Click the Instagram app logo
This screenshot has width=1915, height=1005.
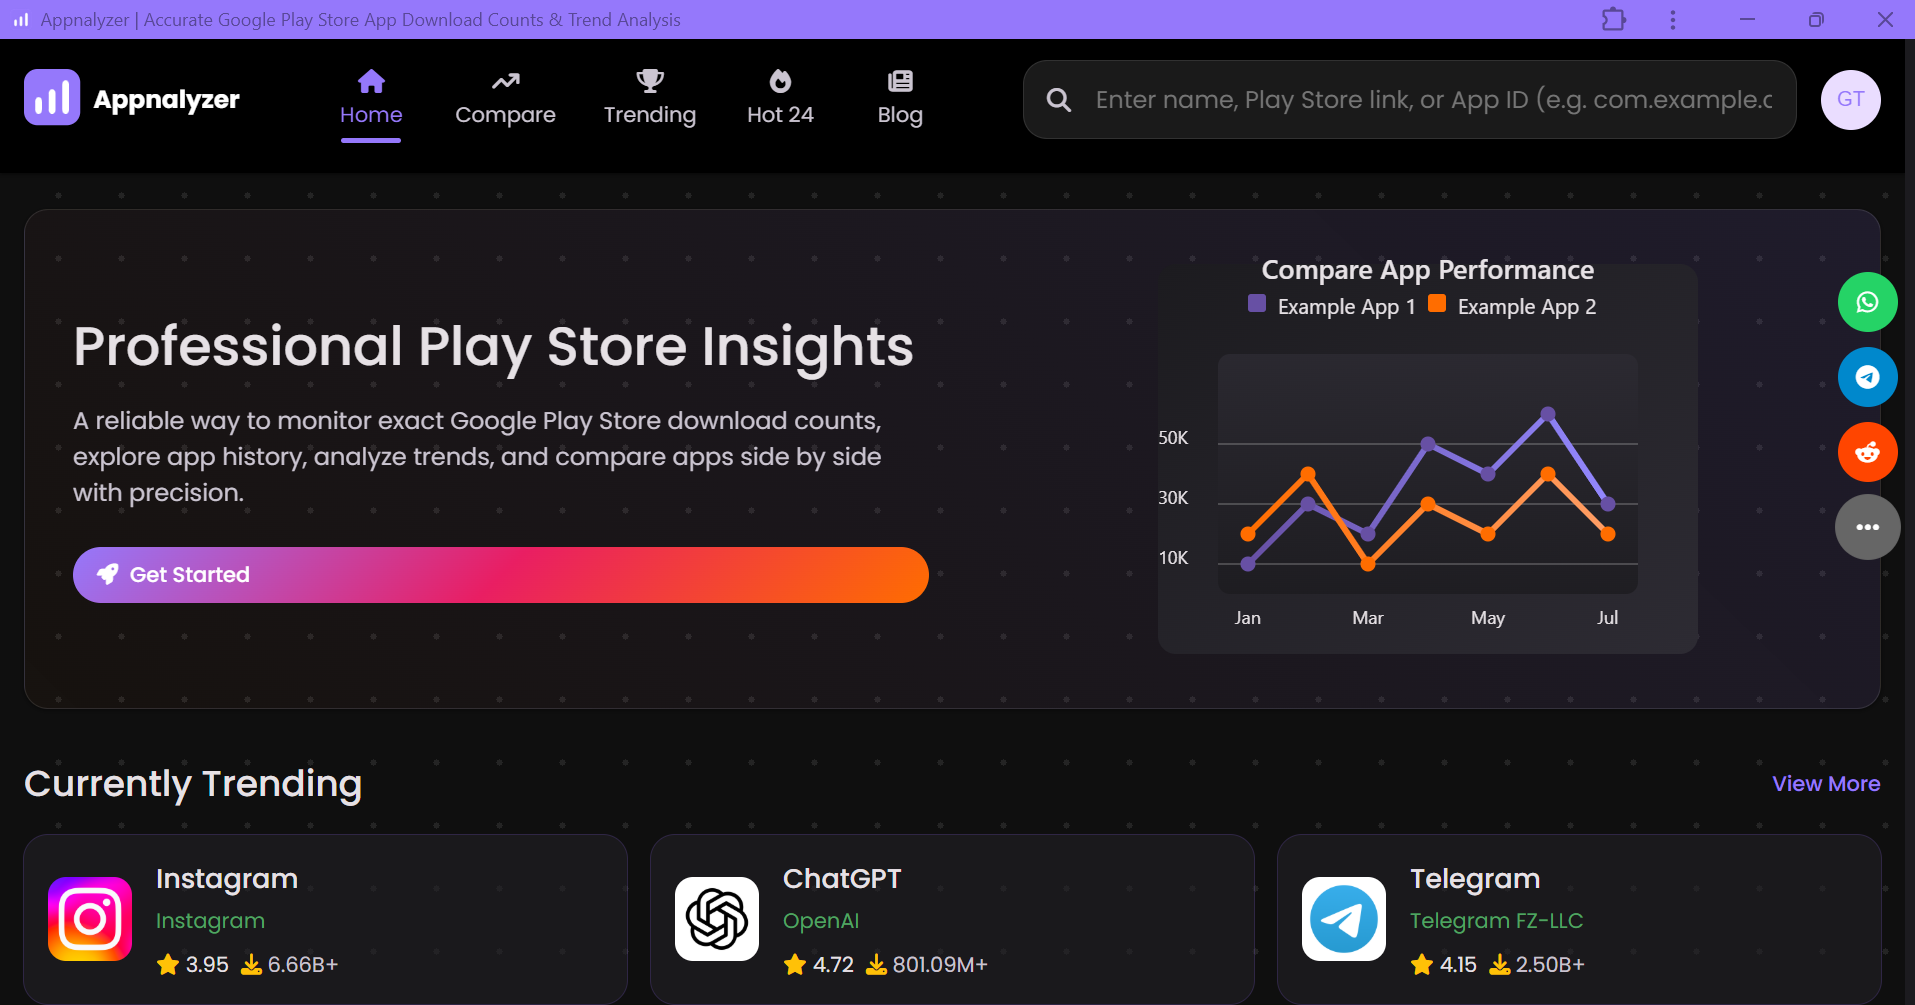point(89,918)
